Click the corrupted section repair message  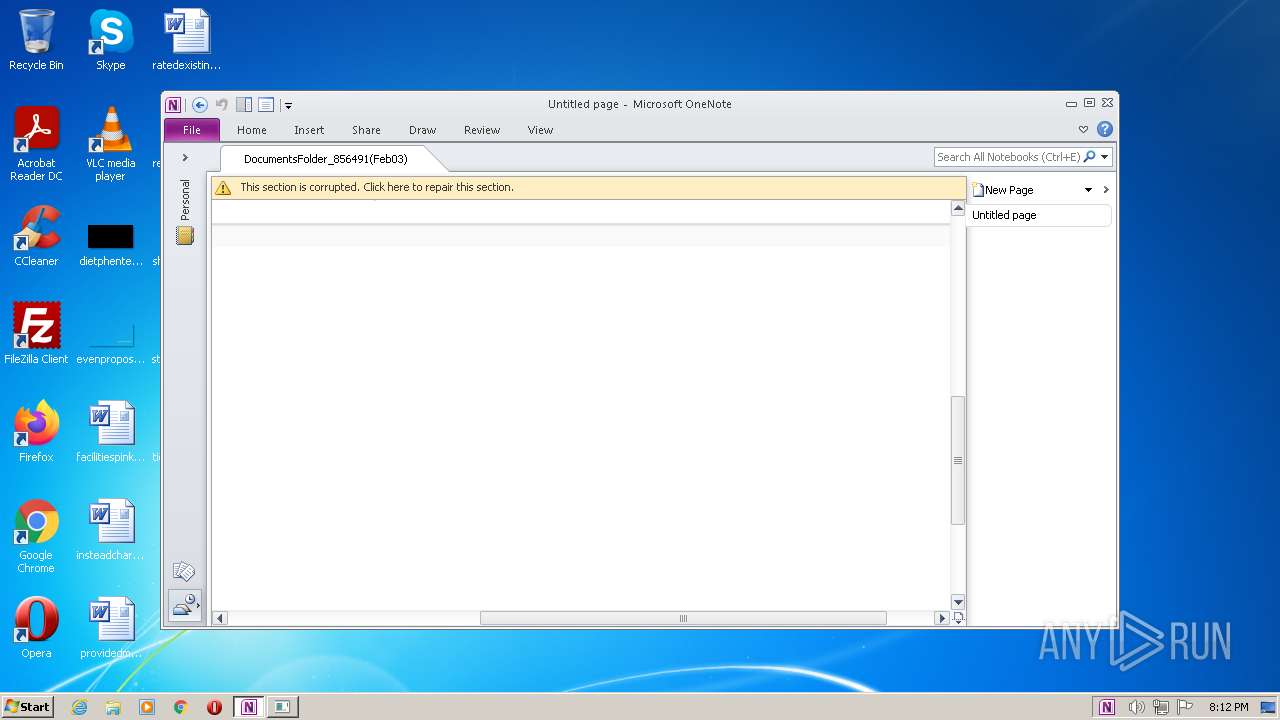tap(377, 187)
